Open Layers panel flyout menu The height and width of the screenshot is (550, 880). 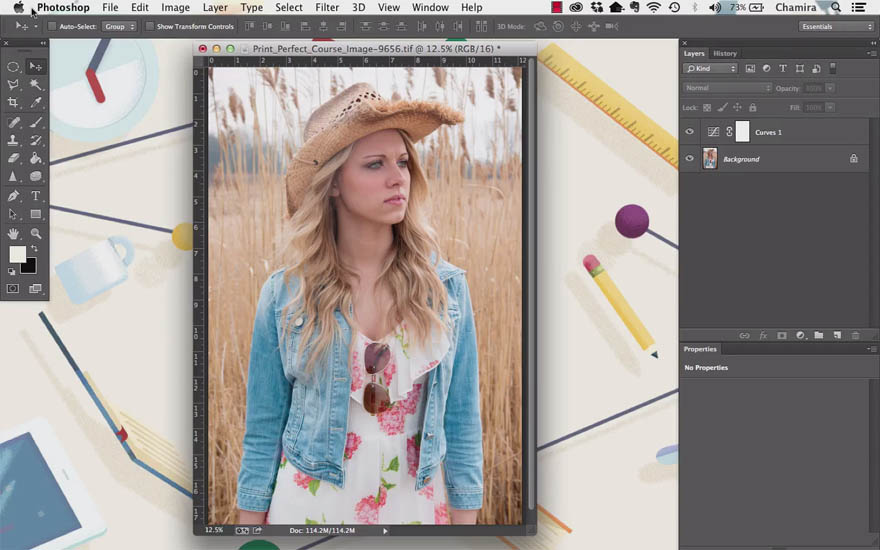pos(871,53)
